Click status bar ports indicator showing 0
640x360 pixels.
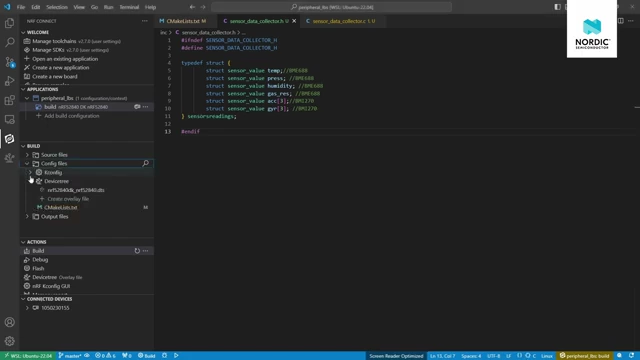[127, 356]
